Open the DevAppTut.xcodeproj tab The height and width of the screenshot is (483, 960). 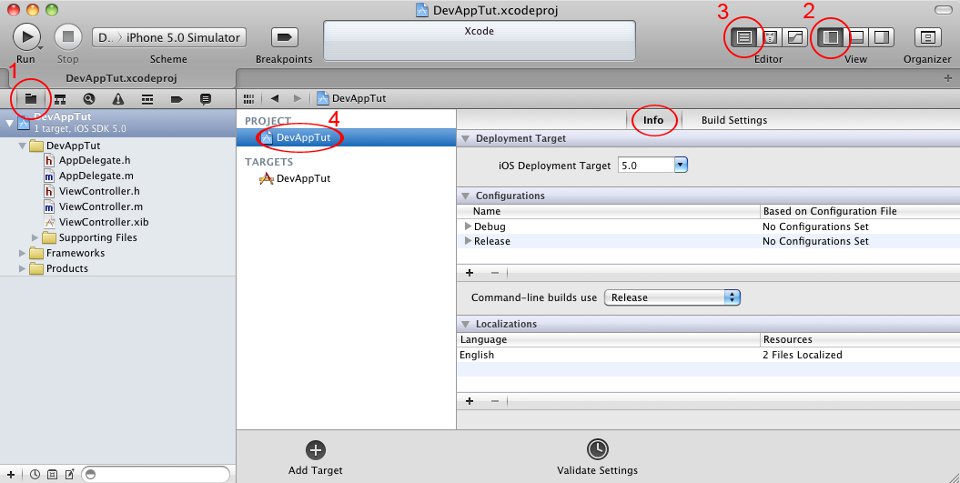tap(121, 78)
